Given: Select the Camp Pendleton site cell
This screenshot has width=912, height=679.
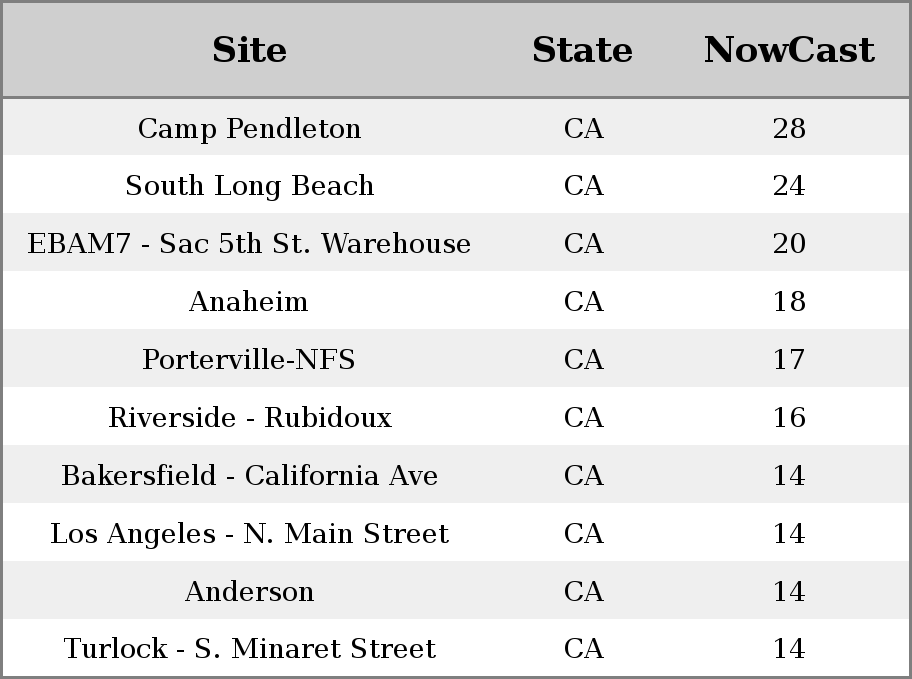Looking at the screenshot, I should (x=250, y=129).
